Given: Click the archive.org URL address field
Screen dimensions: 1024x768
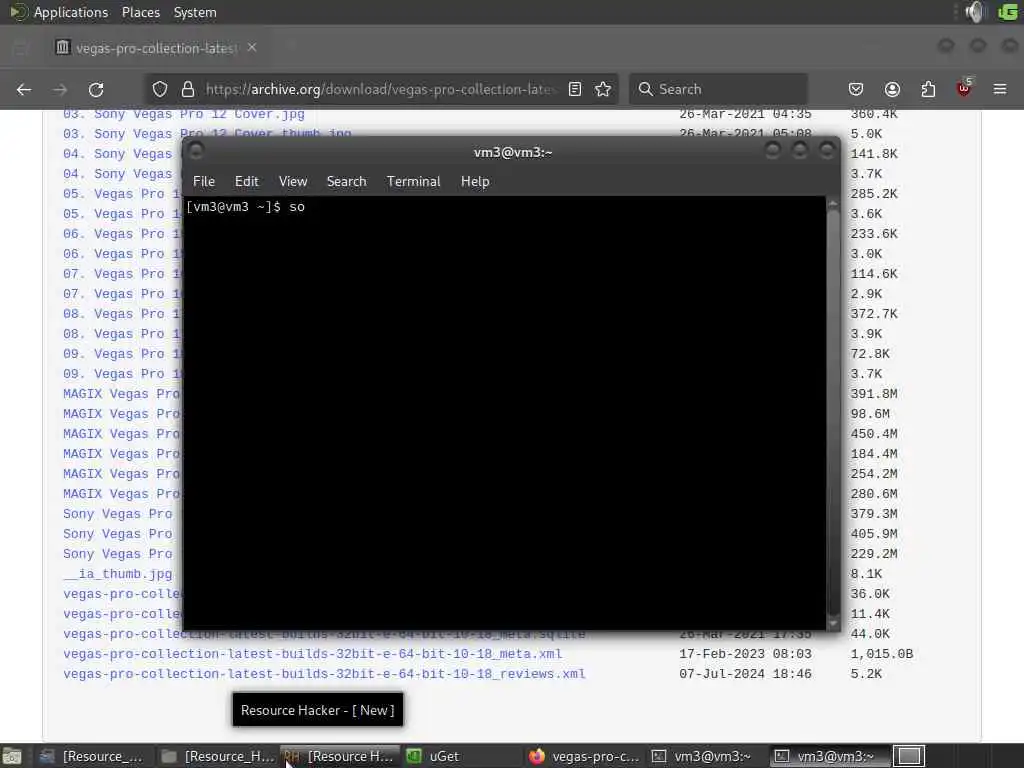Looking at the screenshot, I should (381, 89).
